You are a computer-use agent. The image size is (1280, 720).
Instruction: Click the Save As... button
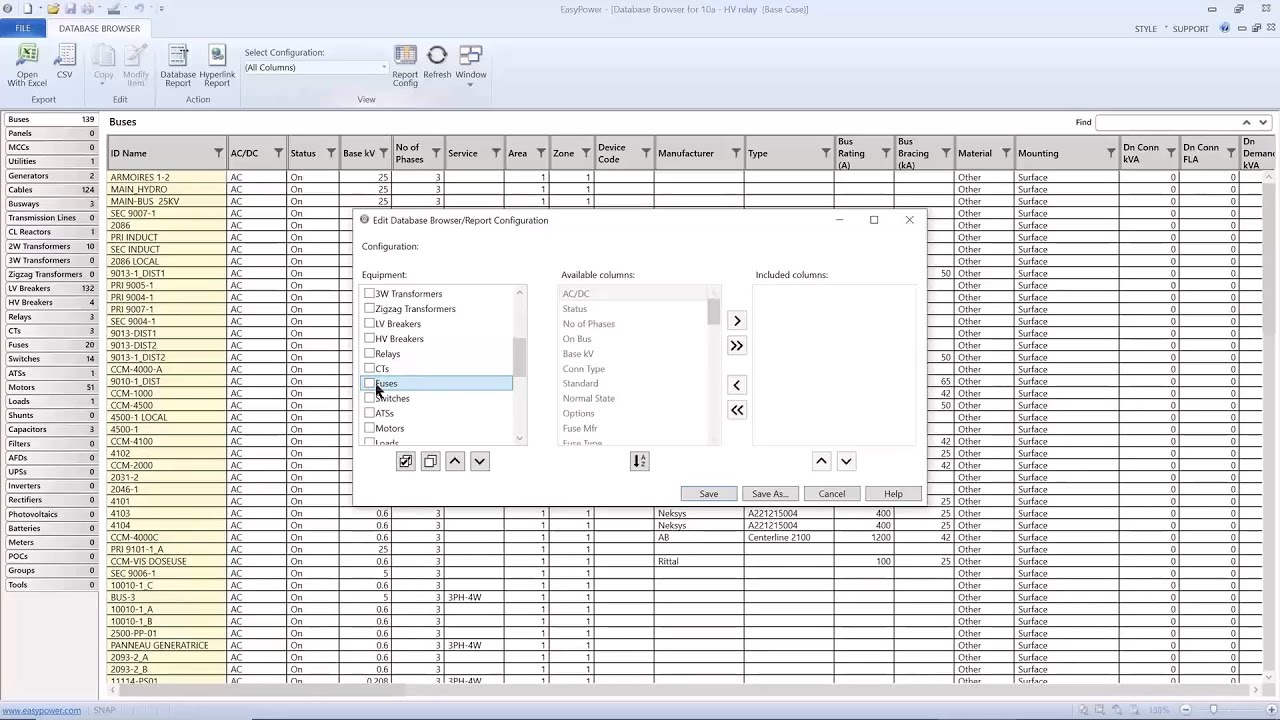770,493
